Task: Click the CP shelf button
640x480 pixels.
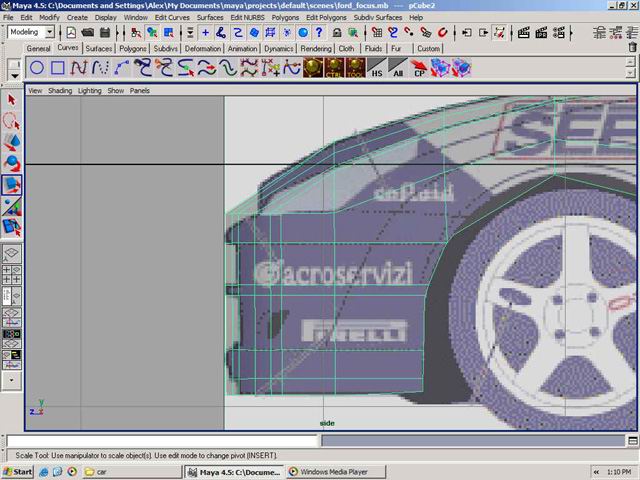Action: click(x=420, y=69)
